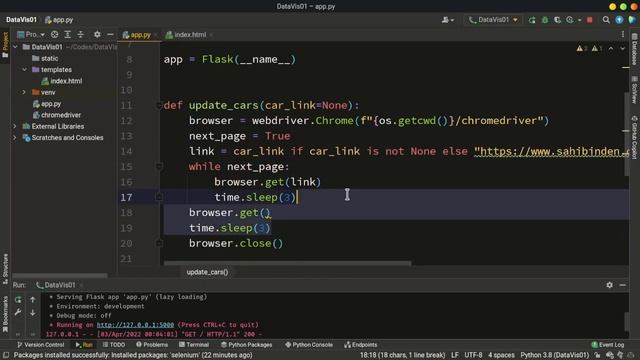Open Run panel settings gear

point(609,285)
